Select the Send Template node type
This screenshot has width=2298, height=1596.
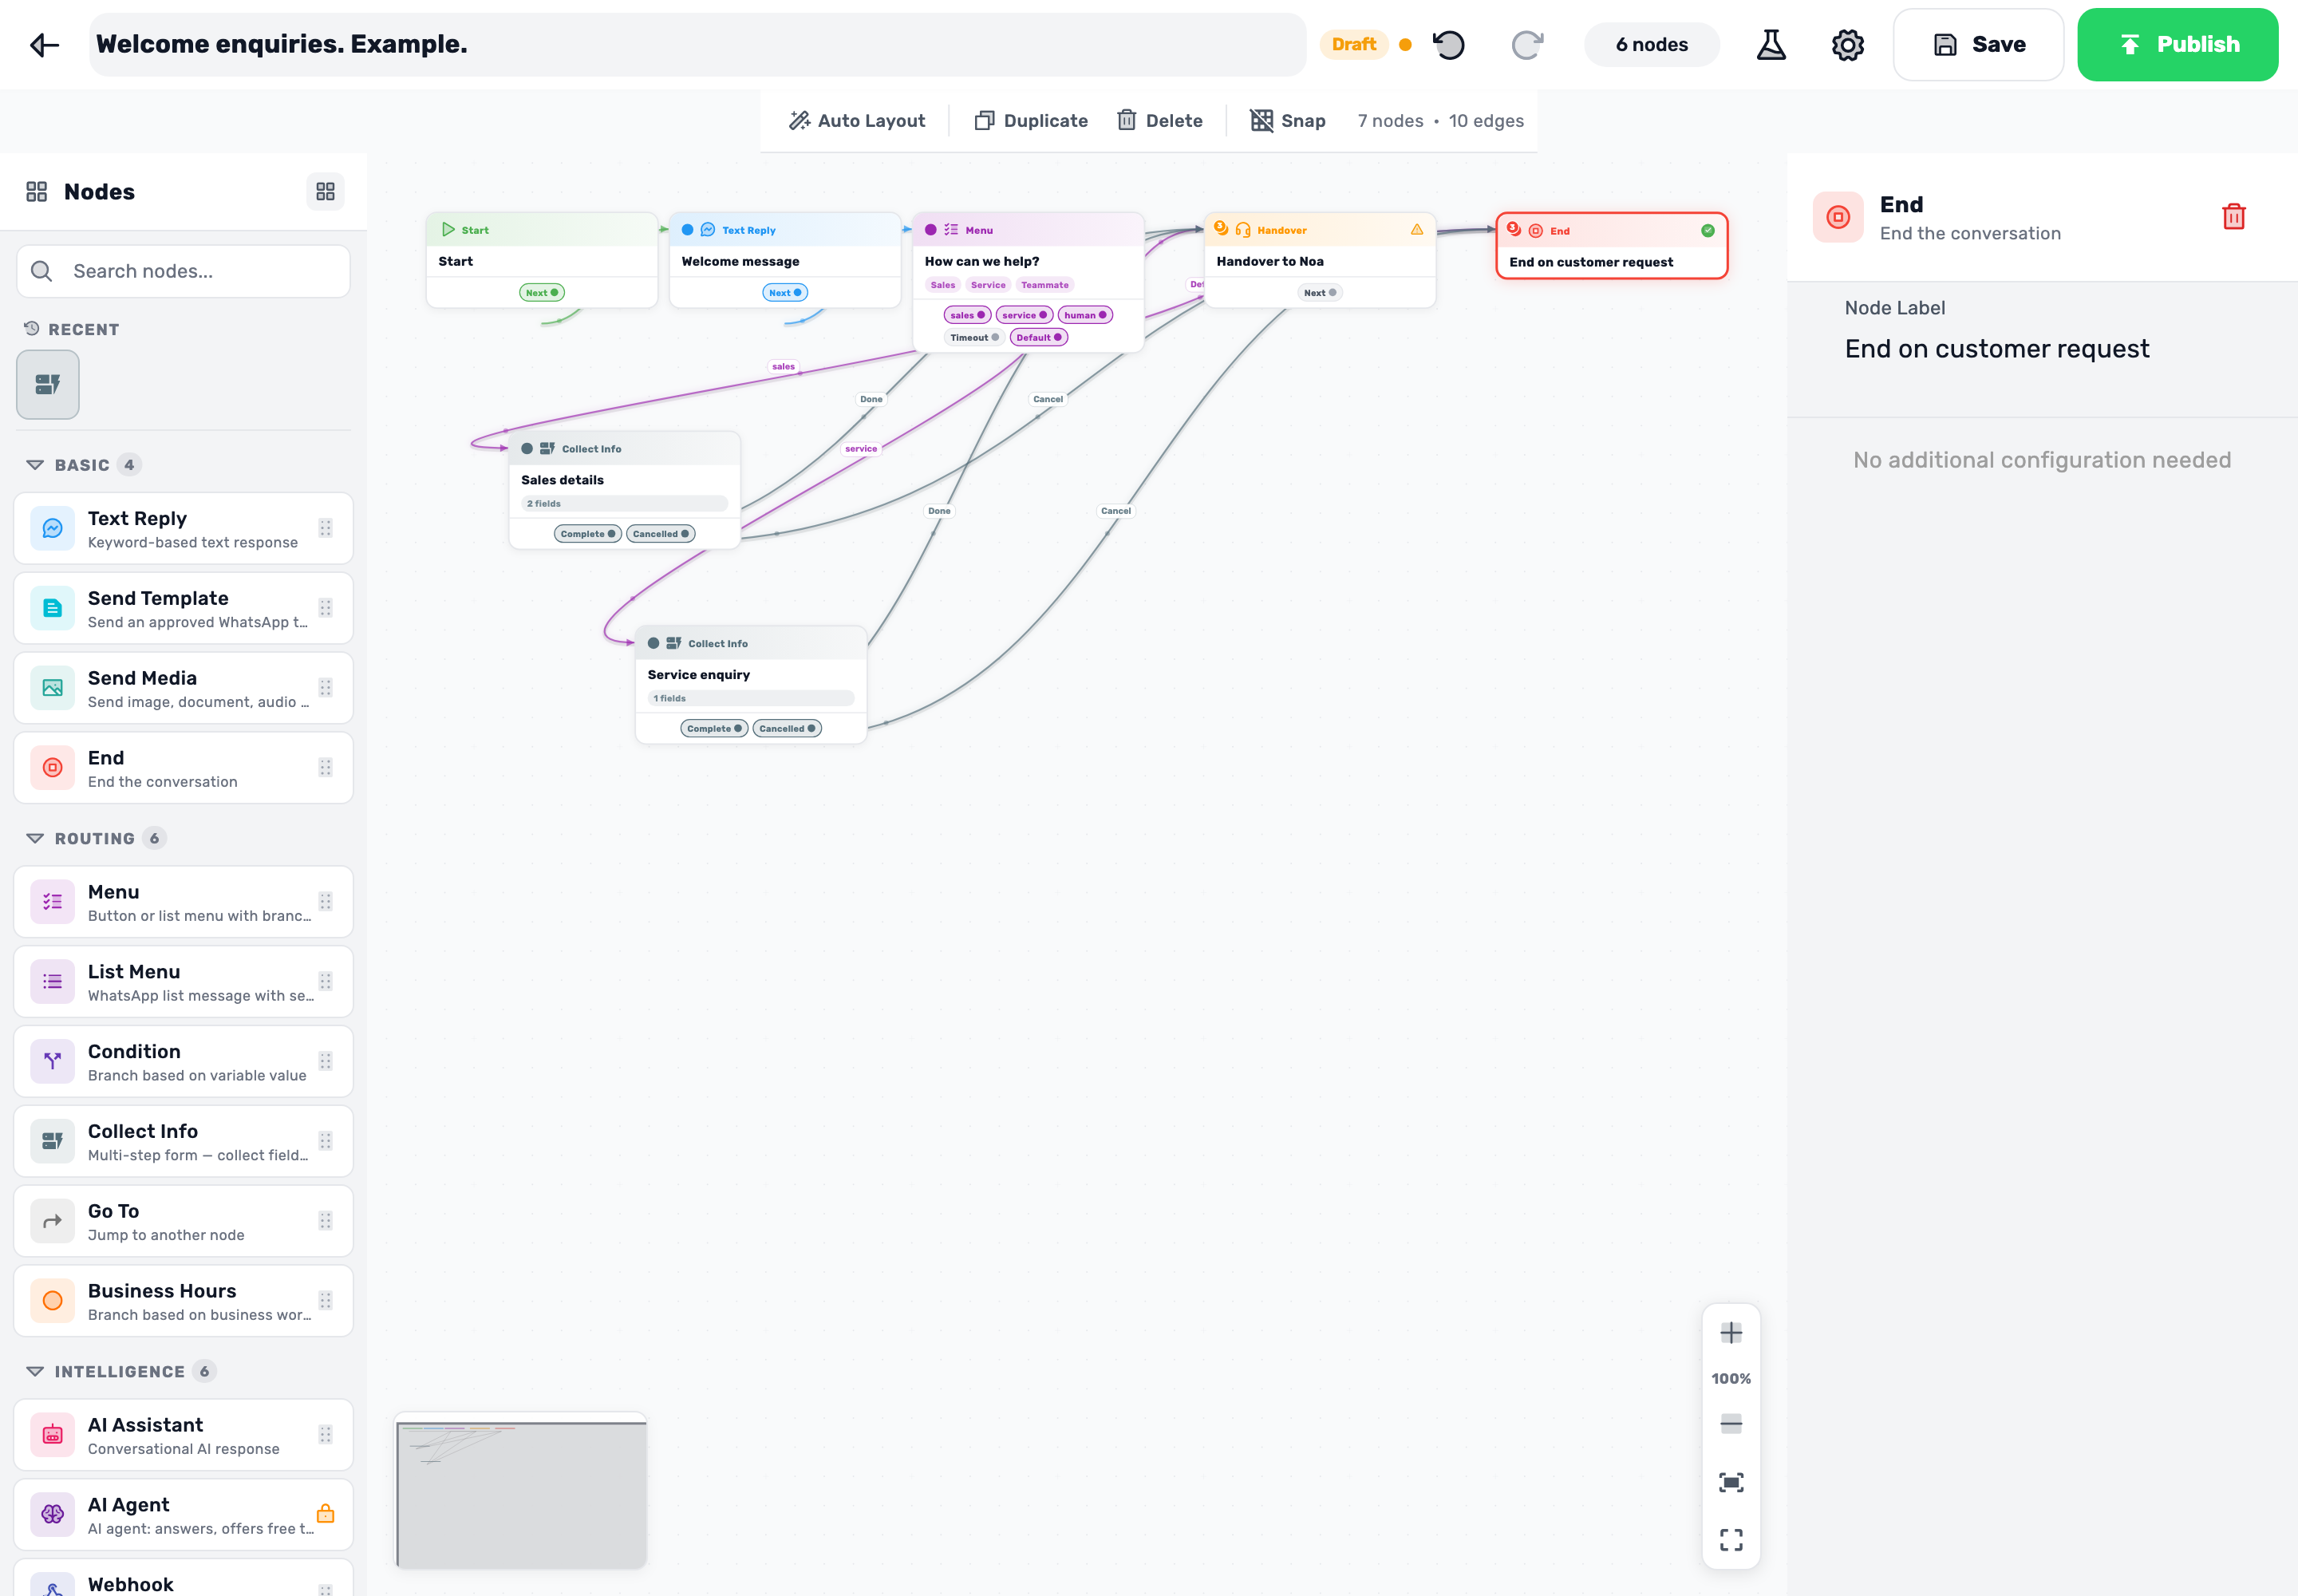tap(183, 608)
